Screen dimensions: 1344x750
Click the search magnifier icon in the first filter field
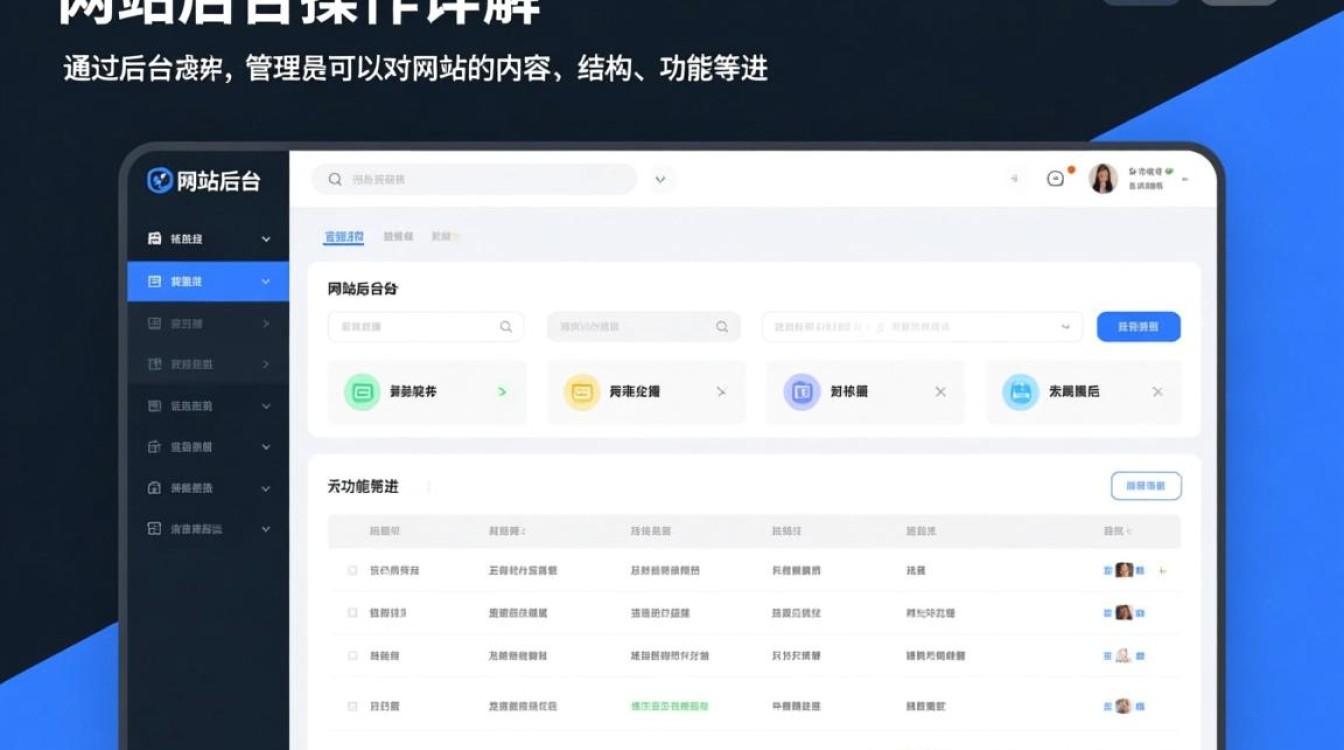click(x=504, y=326)
